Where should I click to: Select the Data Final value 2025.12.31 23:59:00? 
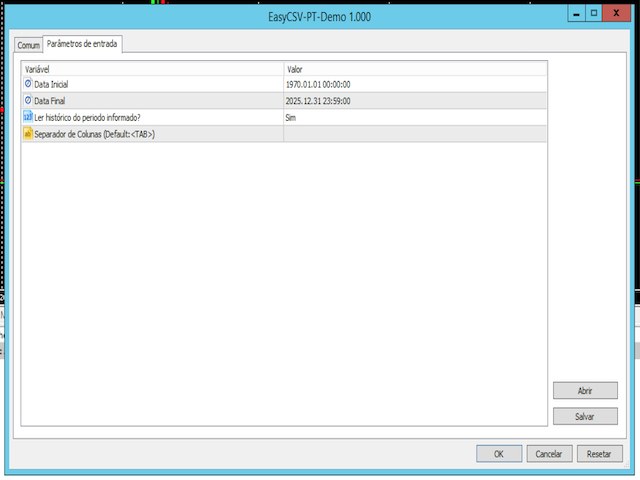tap(318, 101)
